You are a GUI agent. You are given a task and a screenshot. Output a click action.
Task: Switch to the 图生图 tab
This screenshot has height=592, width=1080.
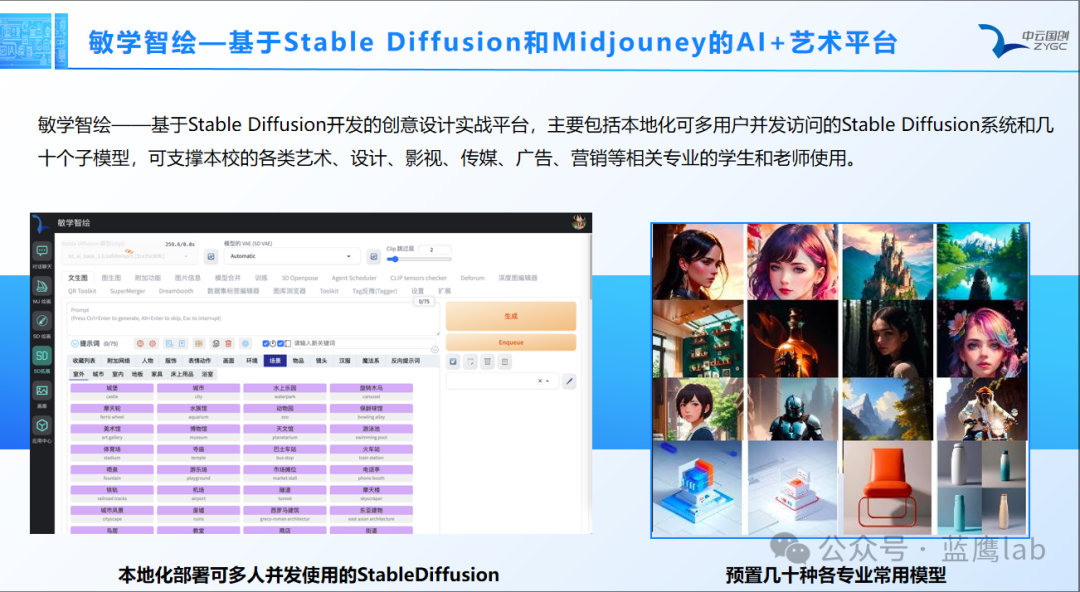(x=111, y=278)
